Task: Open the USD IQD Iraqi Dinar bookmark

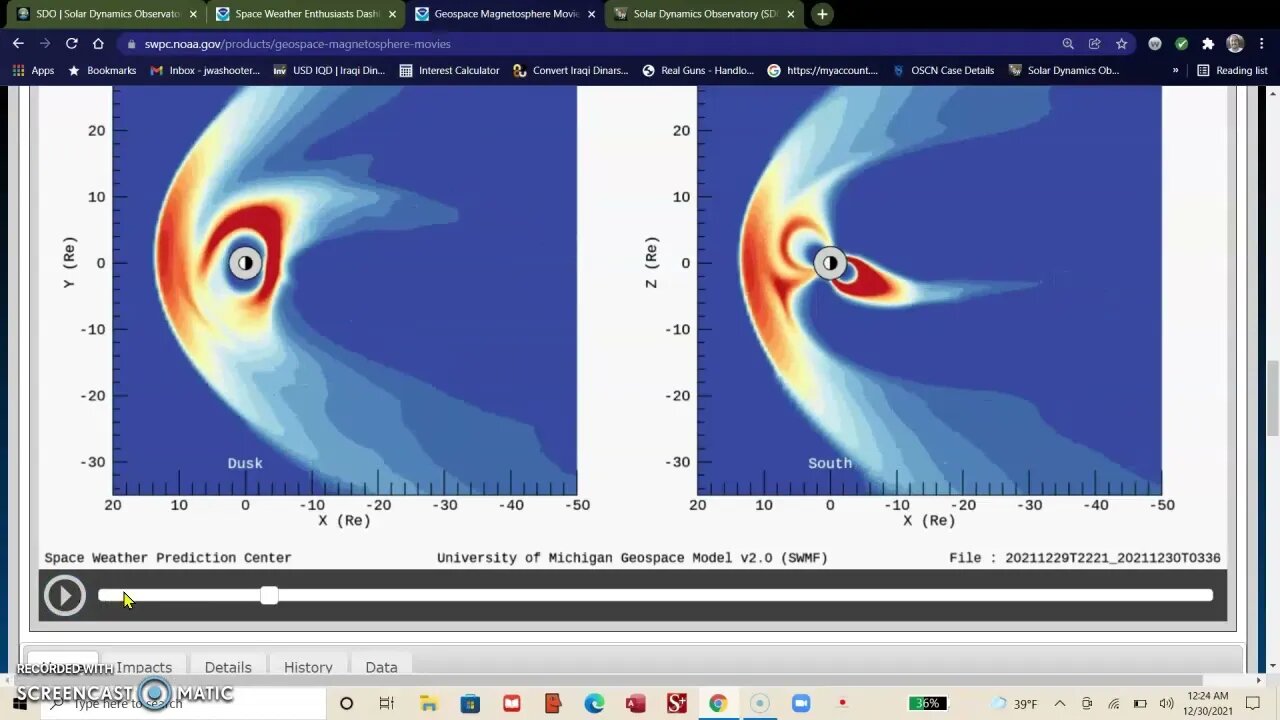Action: [x=329, y=71]
